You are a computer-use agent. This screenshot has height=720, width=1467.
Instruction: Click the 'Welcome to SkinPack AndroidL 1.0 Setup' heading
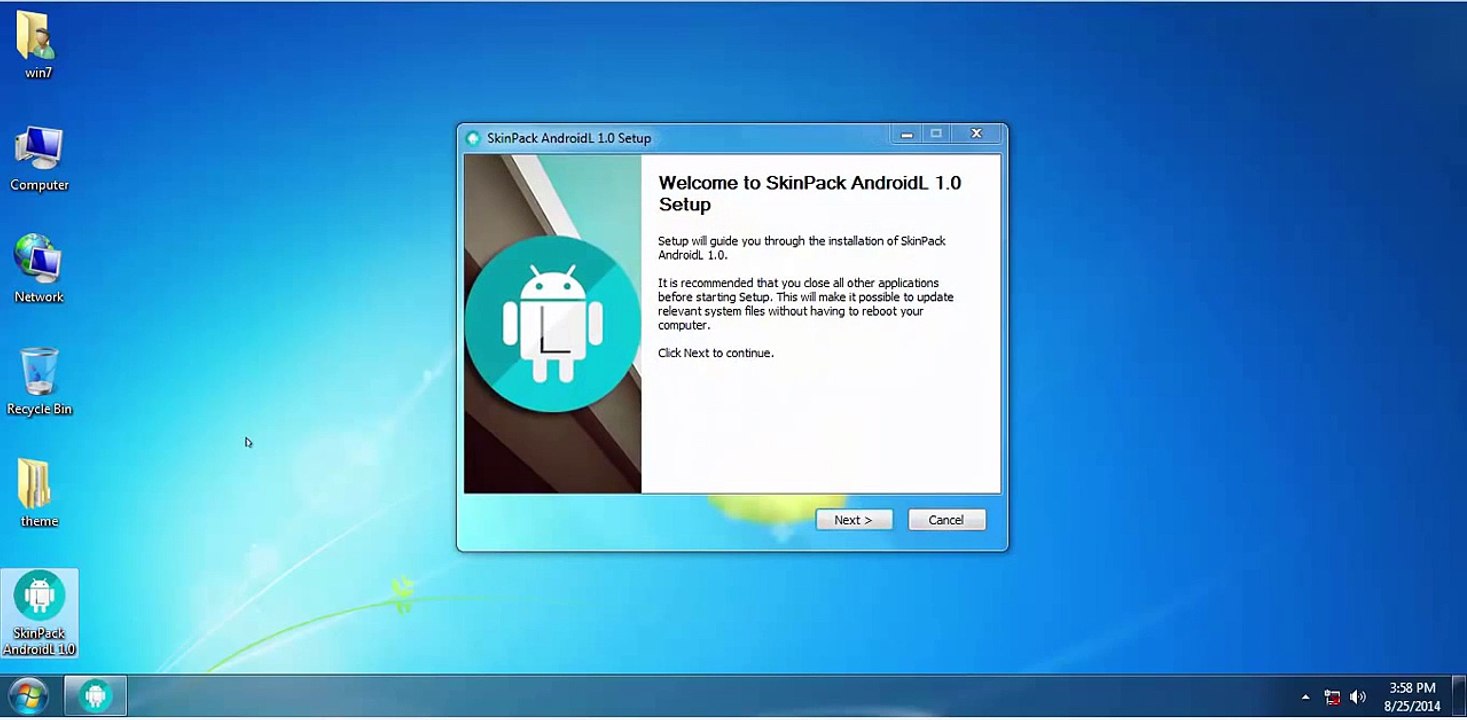(810, 193)
